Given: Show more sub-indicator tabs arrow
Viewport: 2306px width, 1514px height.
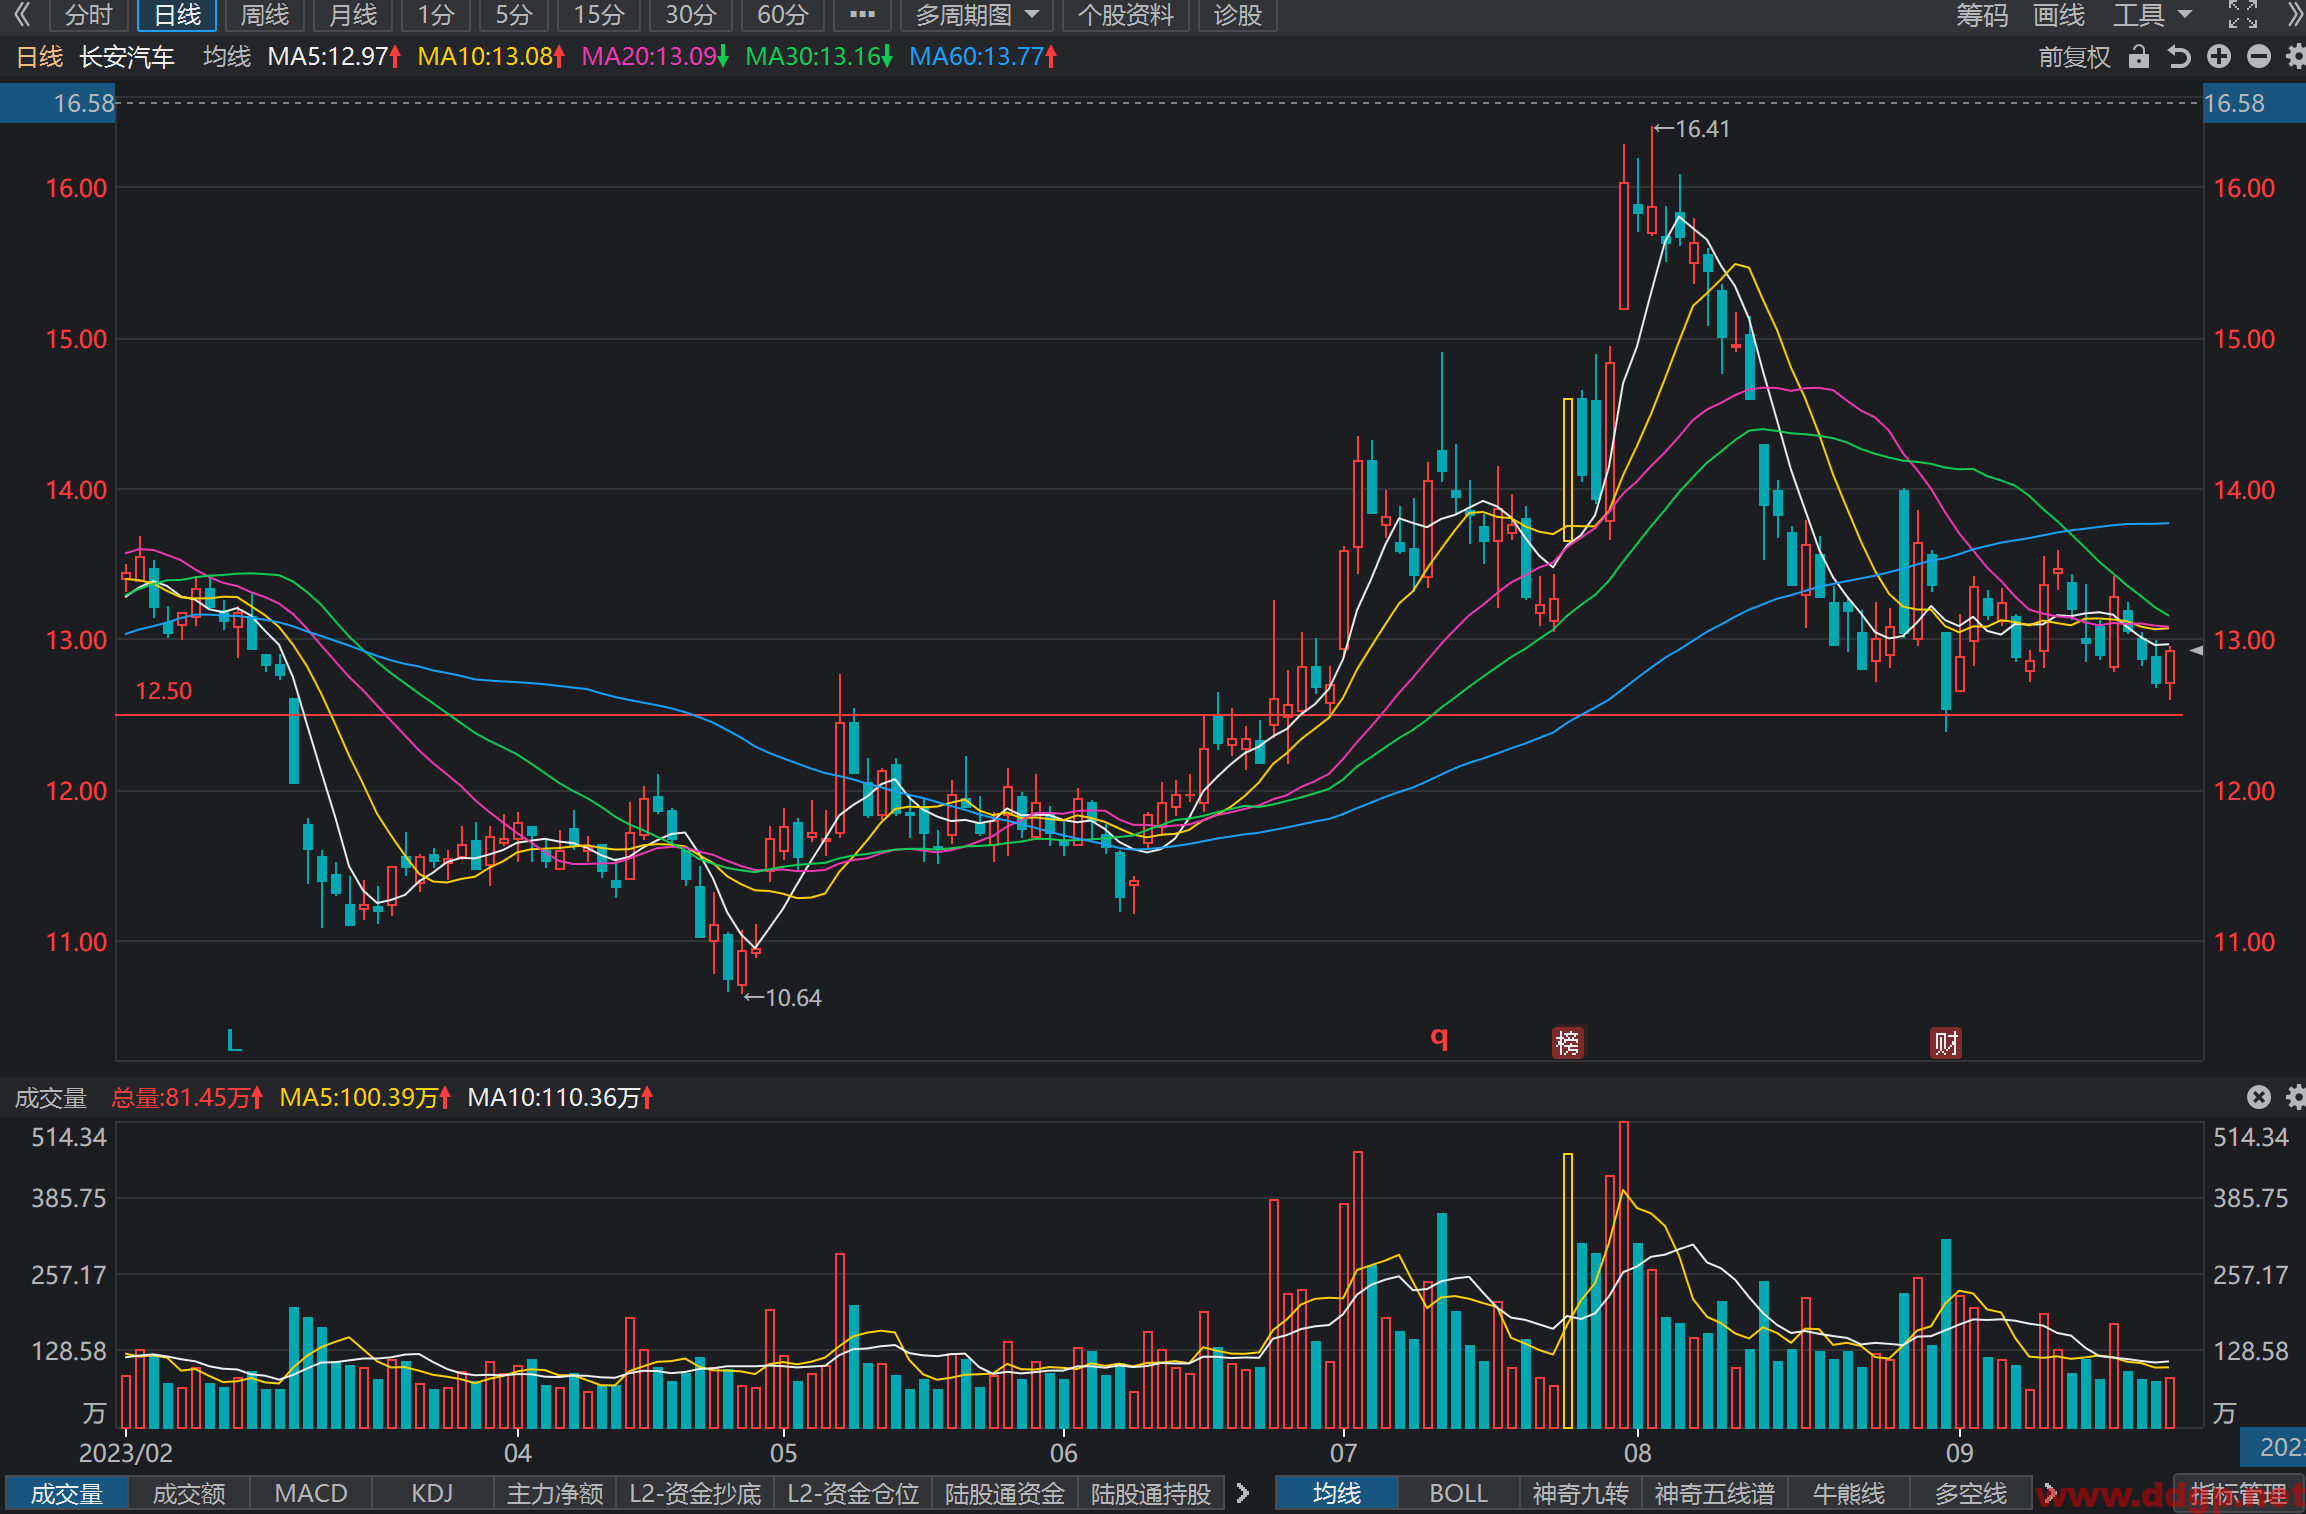Looking at the screenshot, I should (x=1243, y=1493).
